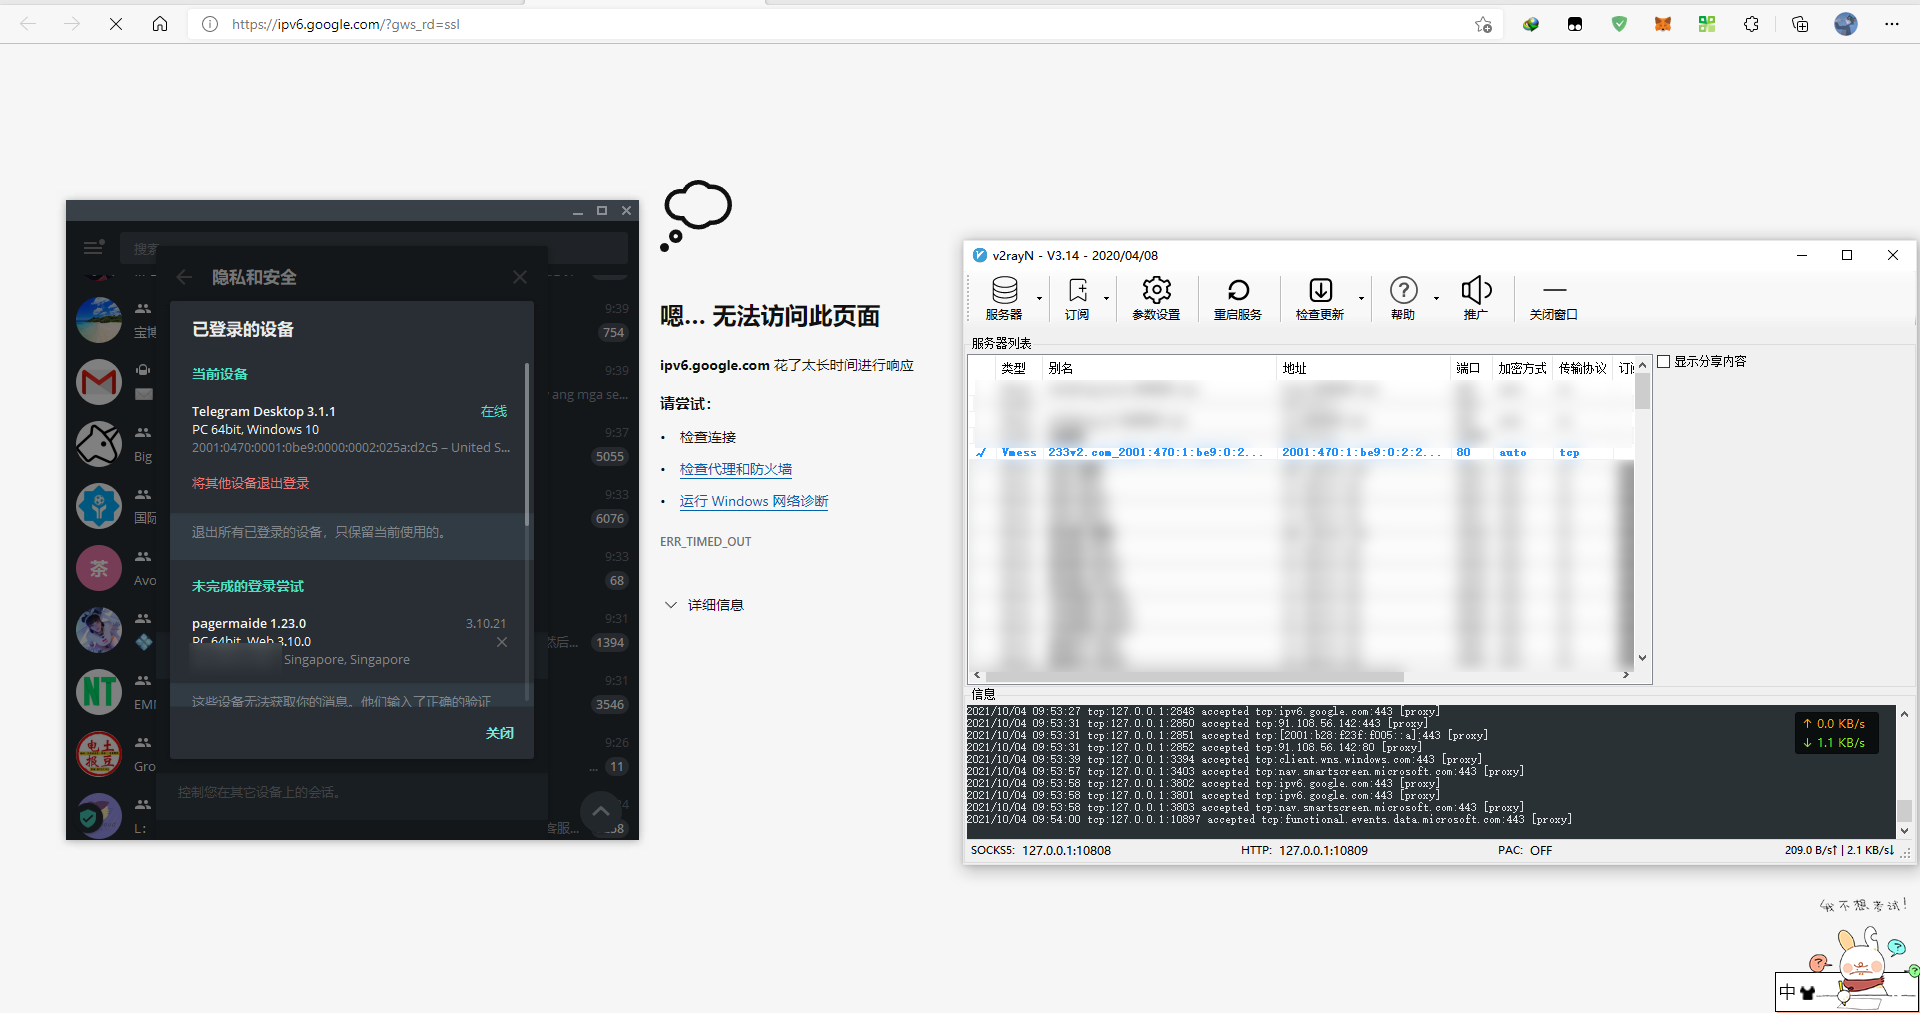Screen dimensions: 1920x1013
Task: Click the v2rayN Servers (服务器) toolbar icon
Action: 1004,297
